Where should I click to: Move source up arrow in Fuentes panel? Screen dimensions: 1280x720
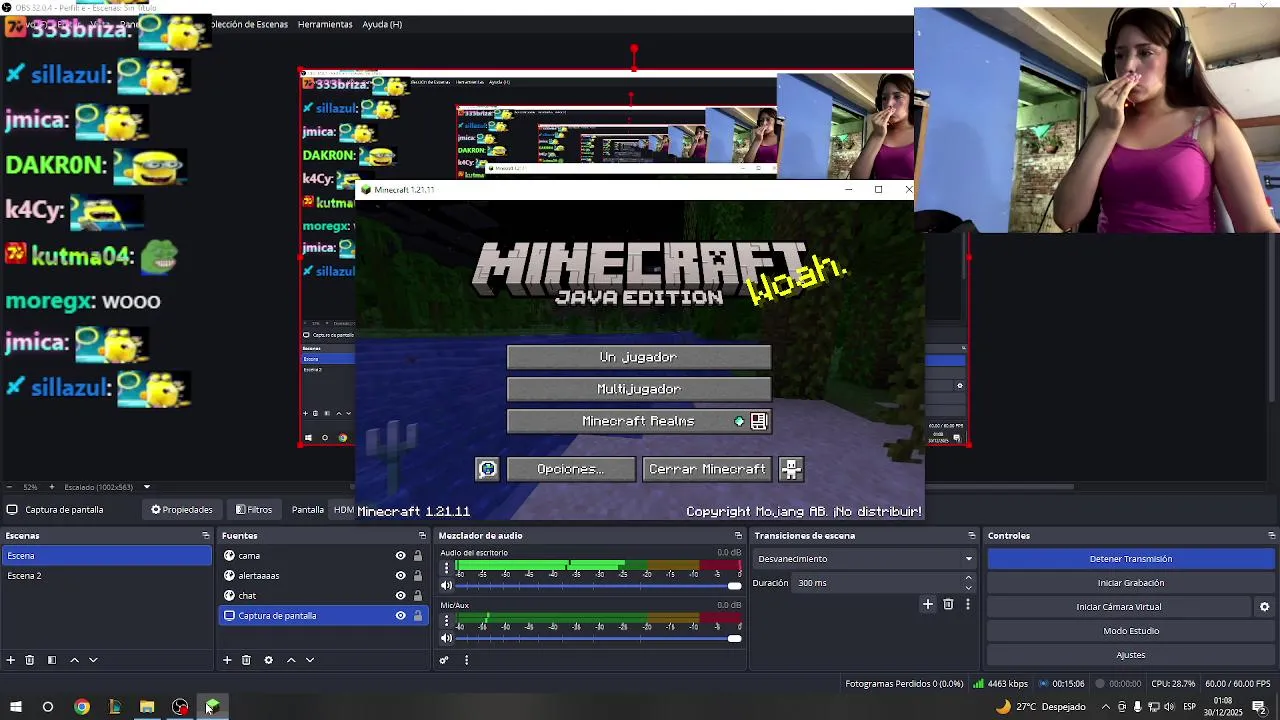coord(291,660)
